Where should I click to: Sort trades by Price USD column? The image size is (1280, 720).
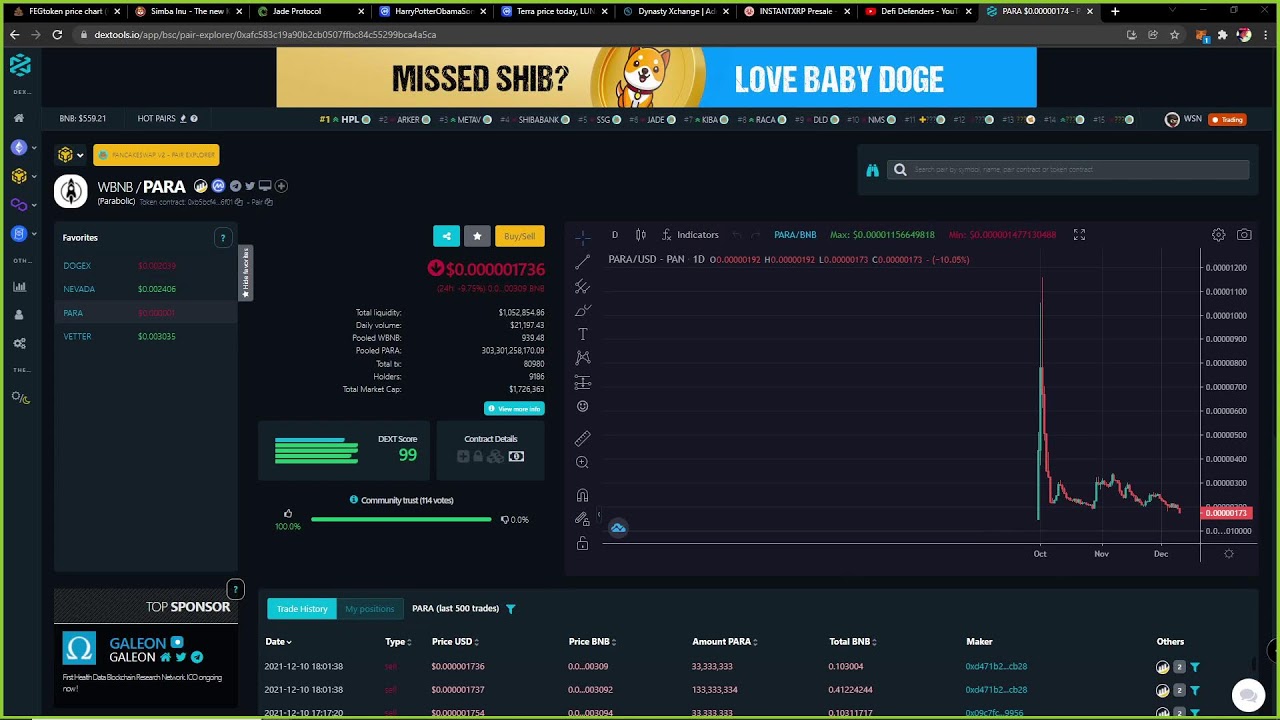click(455, 642)
